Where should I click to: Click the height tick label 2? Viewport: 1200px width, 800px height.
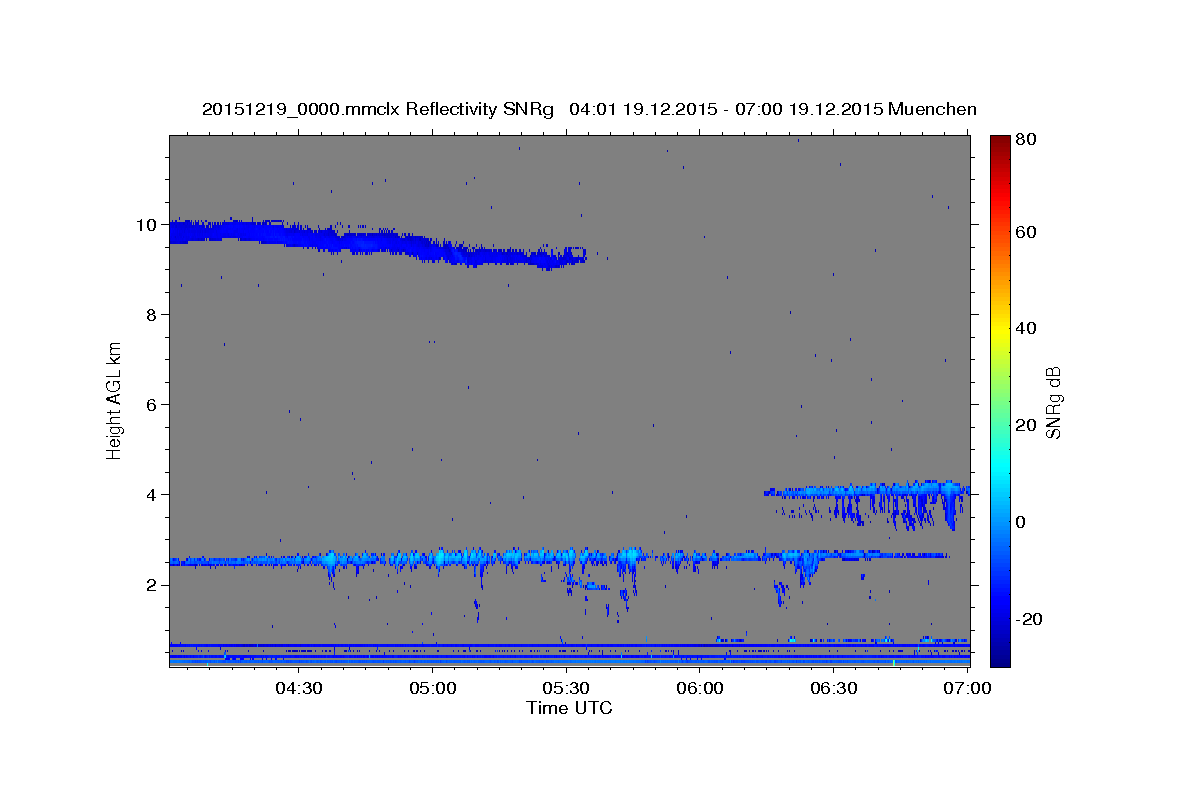click(x=152, y=585)
